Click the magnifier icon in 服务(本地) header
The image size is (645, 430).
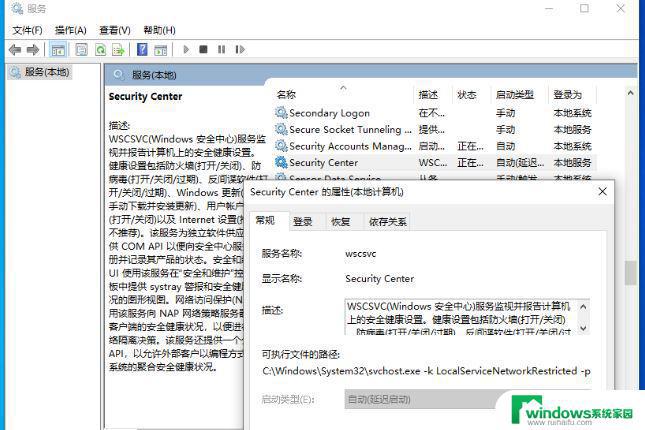click(118, 74)
